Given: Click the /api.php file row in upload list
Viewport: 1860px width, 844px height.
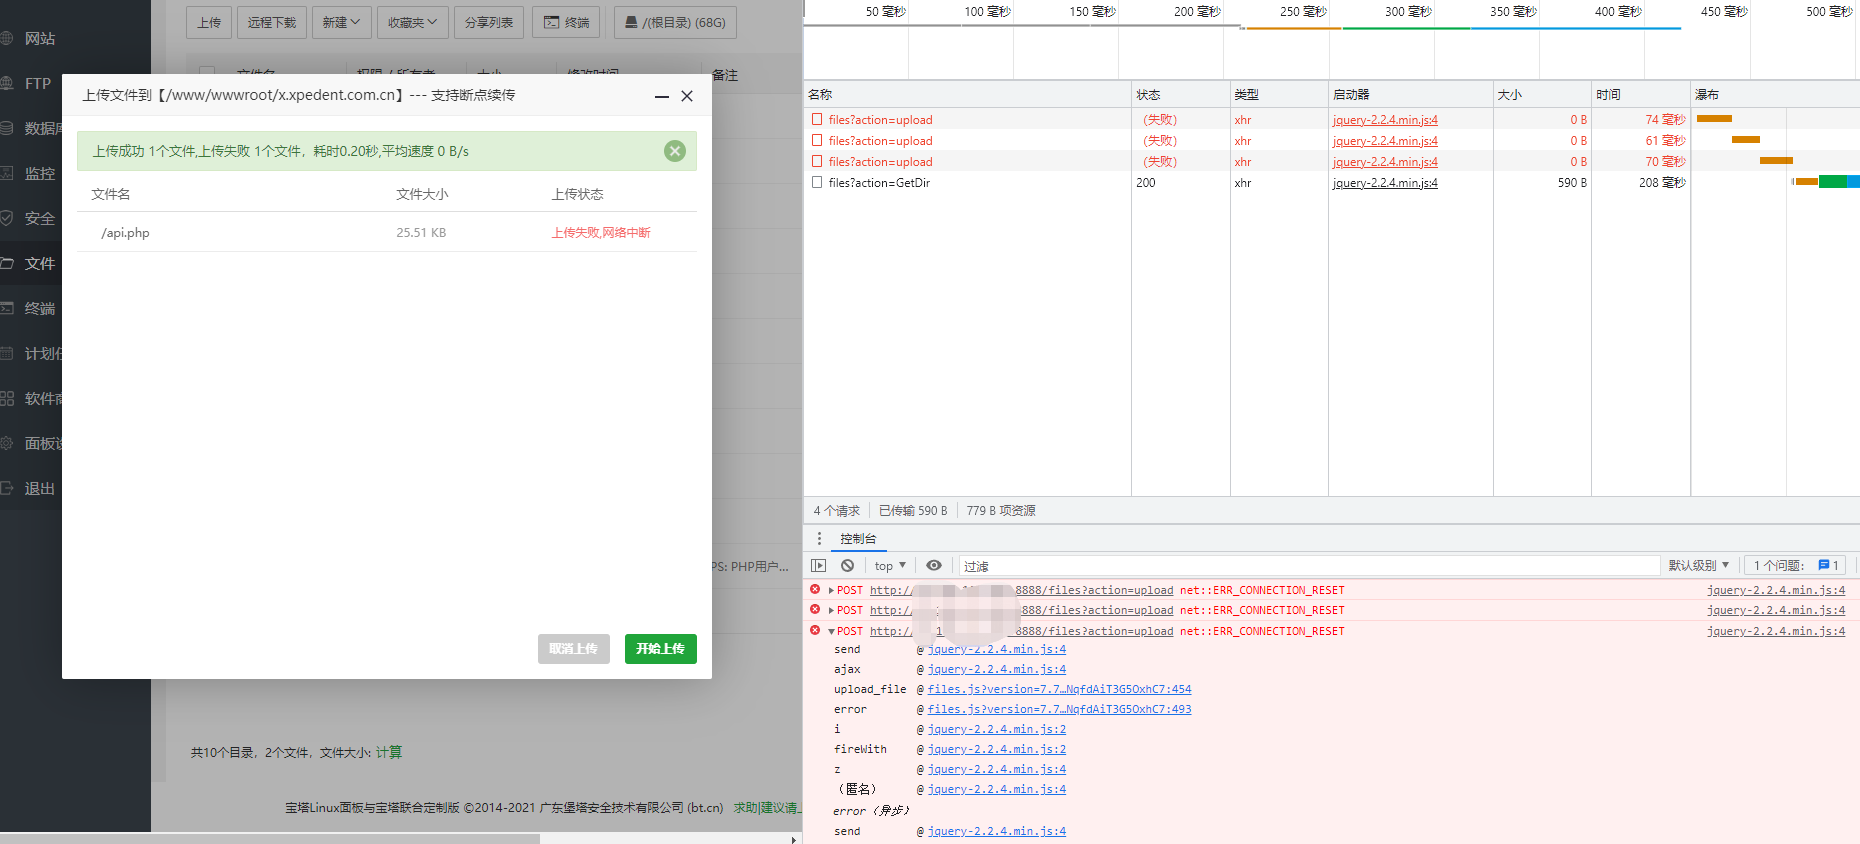Looking at the screenshot, I should [387, 232].
